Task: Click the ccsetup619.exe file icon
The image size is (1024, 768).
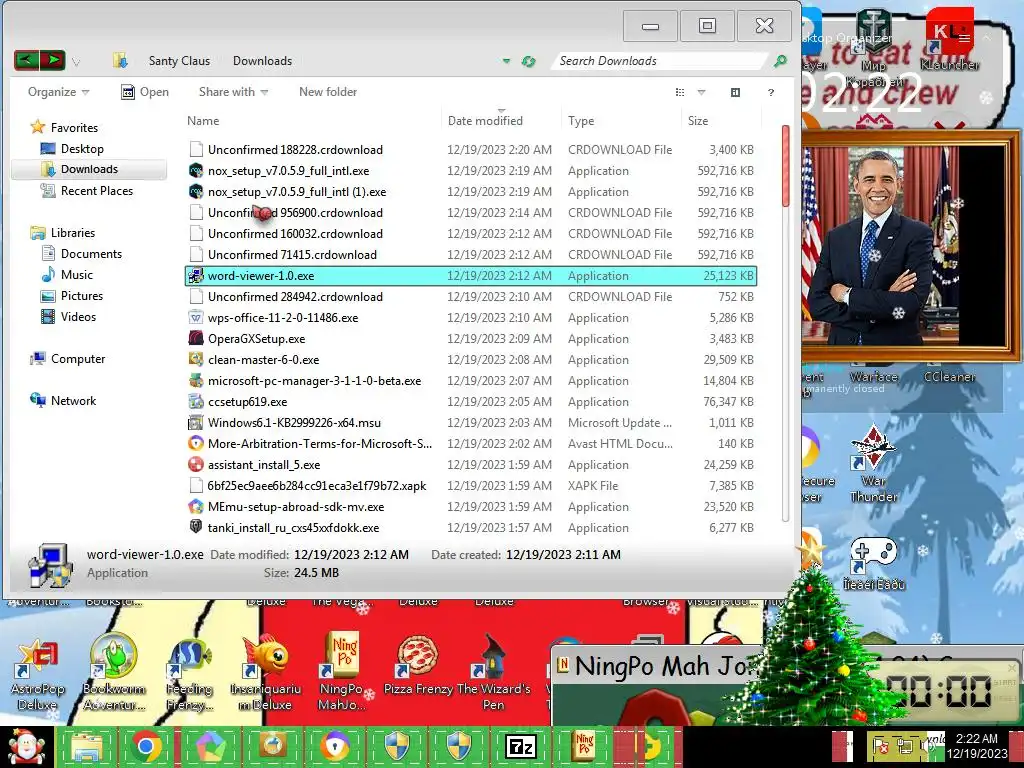Action: tap(195, 401)
